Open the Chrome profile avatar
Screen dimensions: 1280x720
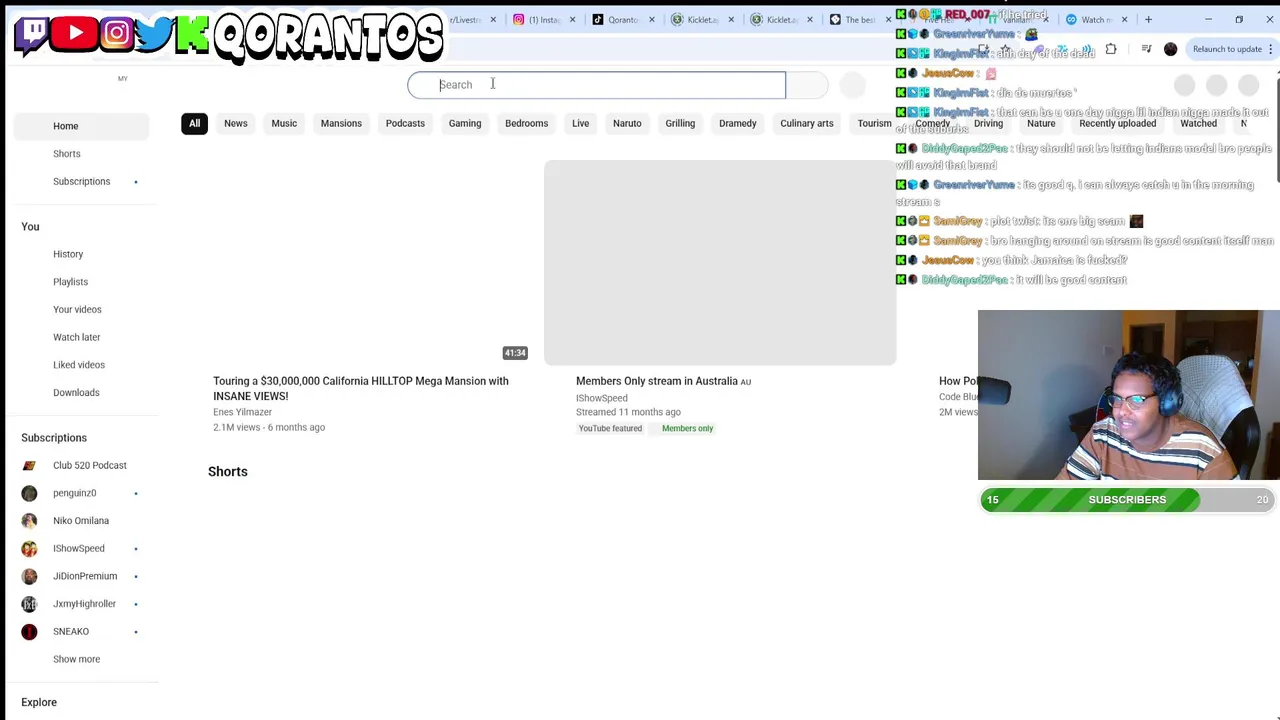(x=1171, y=49)
